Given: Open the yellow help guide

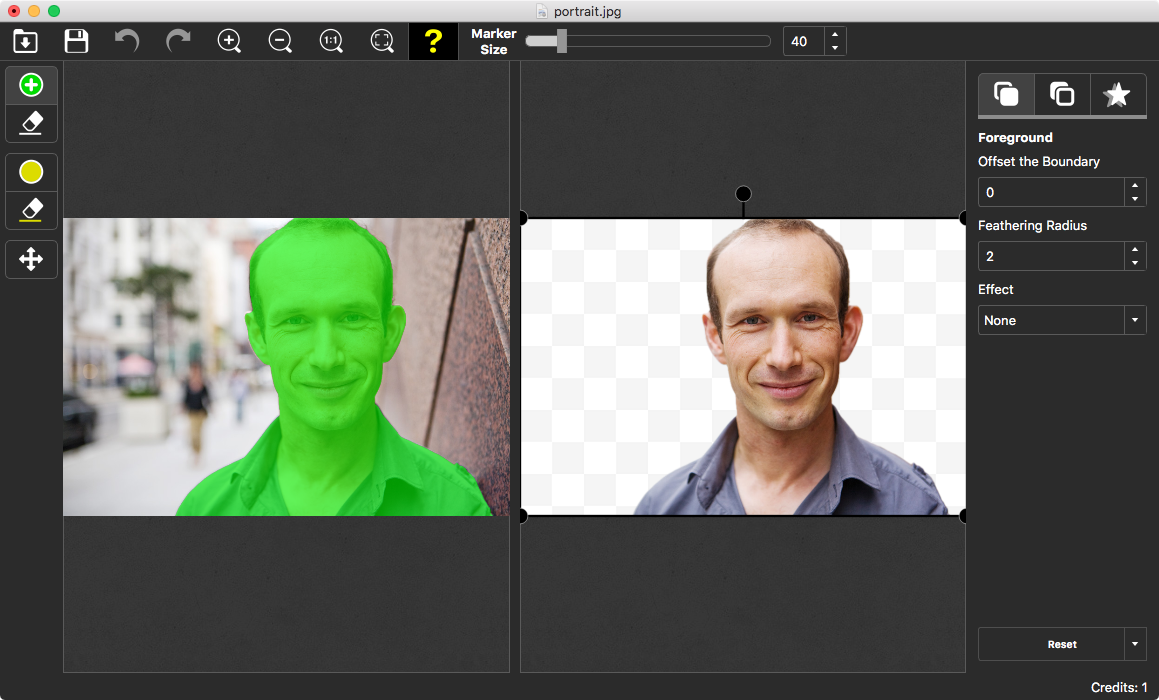Looking at the screenshot, I should point(433,41).
